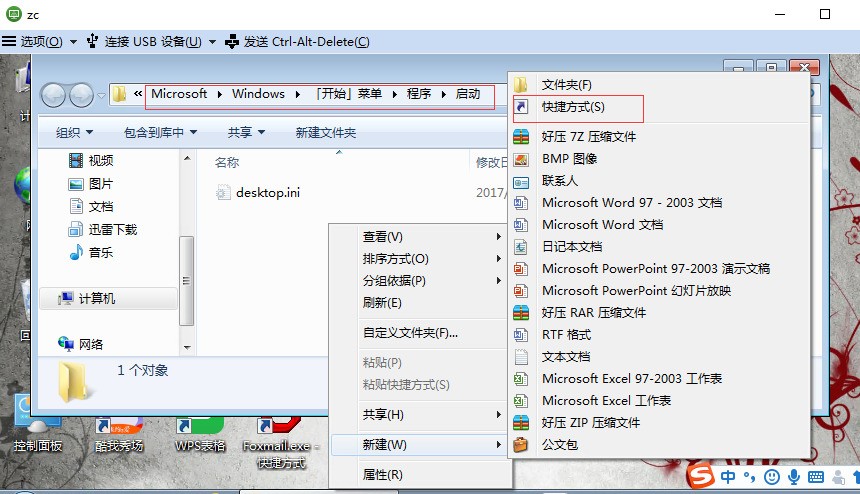Open the 连接 USB 设备(U) dropdown
The height and width of the screenshot is (494, 860).
point(151,42)
